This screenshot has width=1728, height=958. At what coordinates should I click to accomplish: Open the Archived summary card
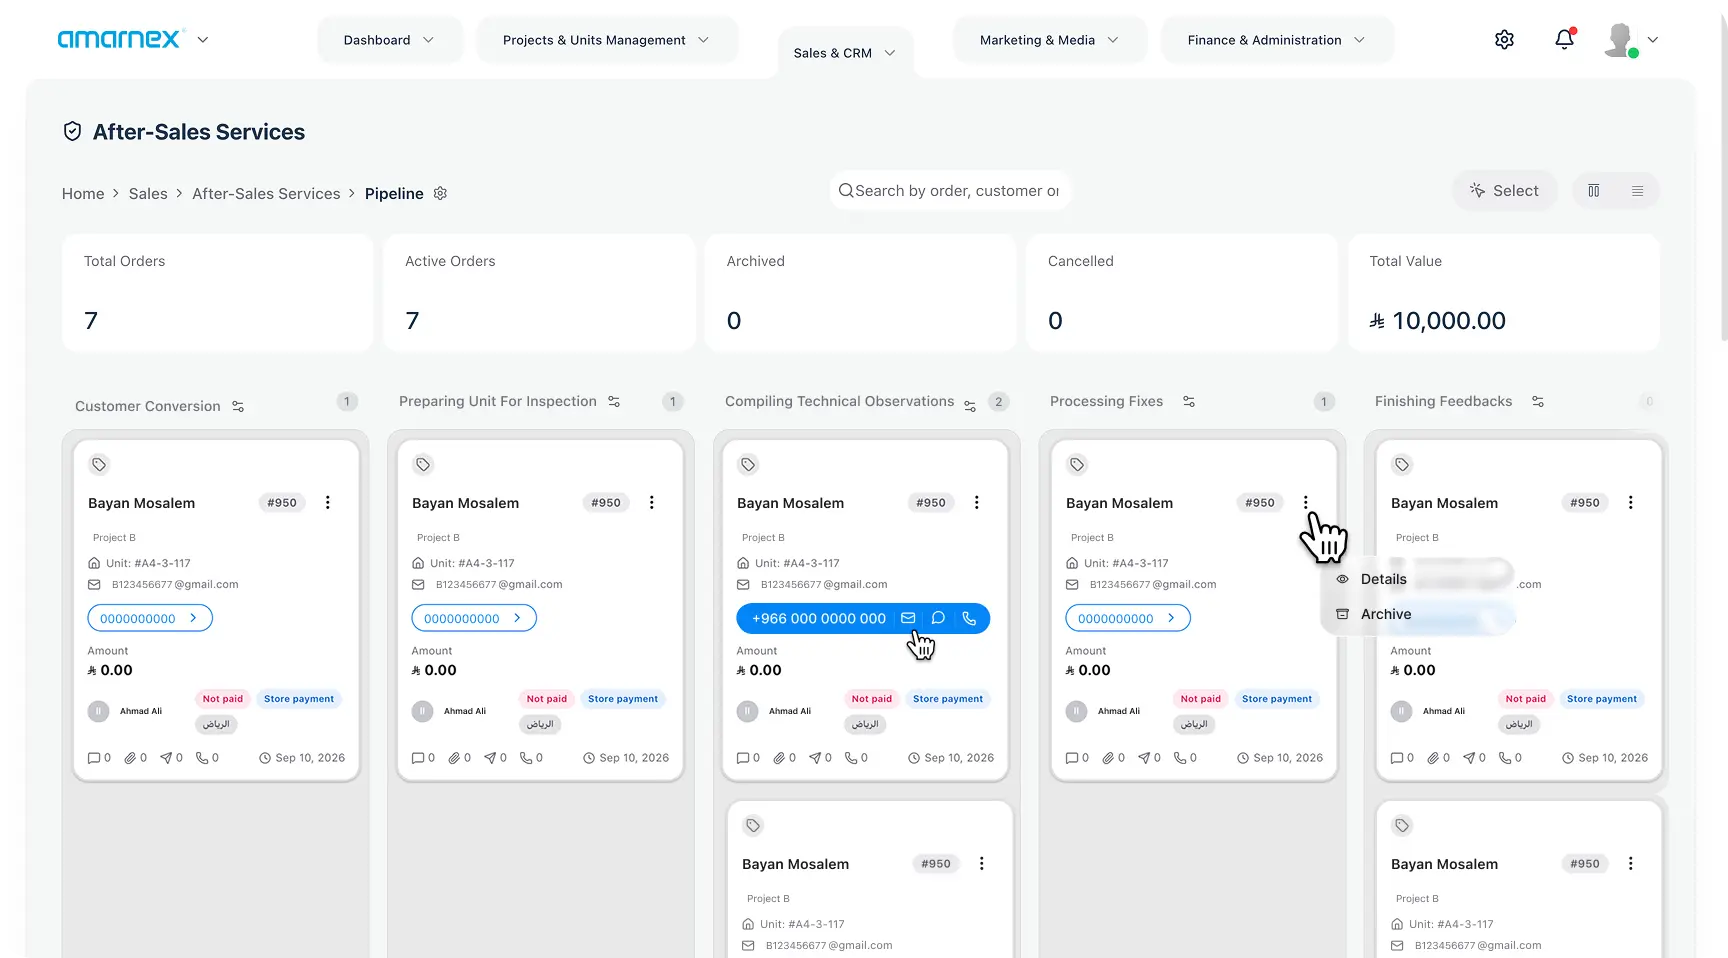[860, 293]
